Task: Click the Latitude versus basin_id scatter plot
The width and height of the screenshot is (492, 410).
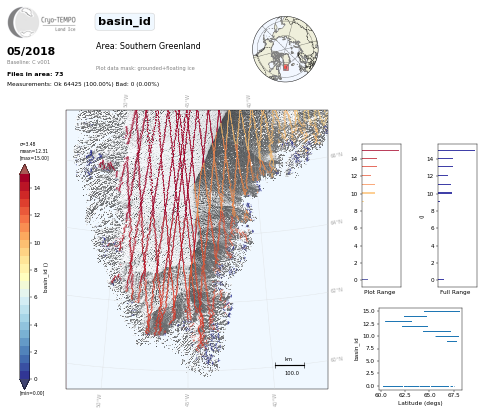Action: (x=421, y=349)
